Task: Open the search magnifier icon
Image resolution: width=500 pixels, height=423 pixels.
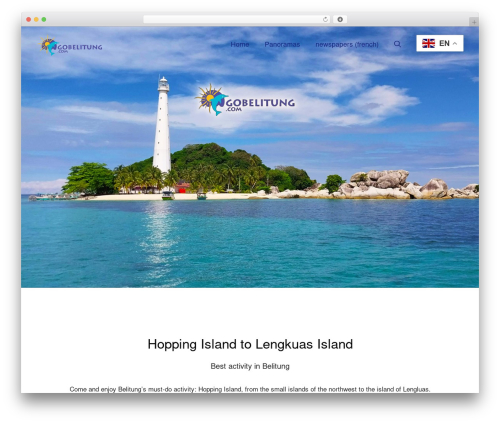Action: click(397, 44)
